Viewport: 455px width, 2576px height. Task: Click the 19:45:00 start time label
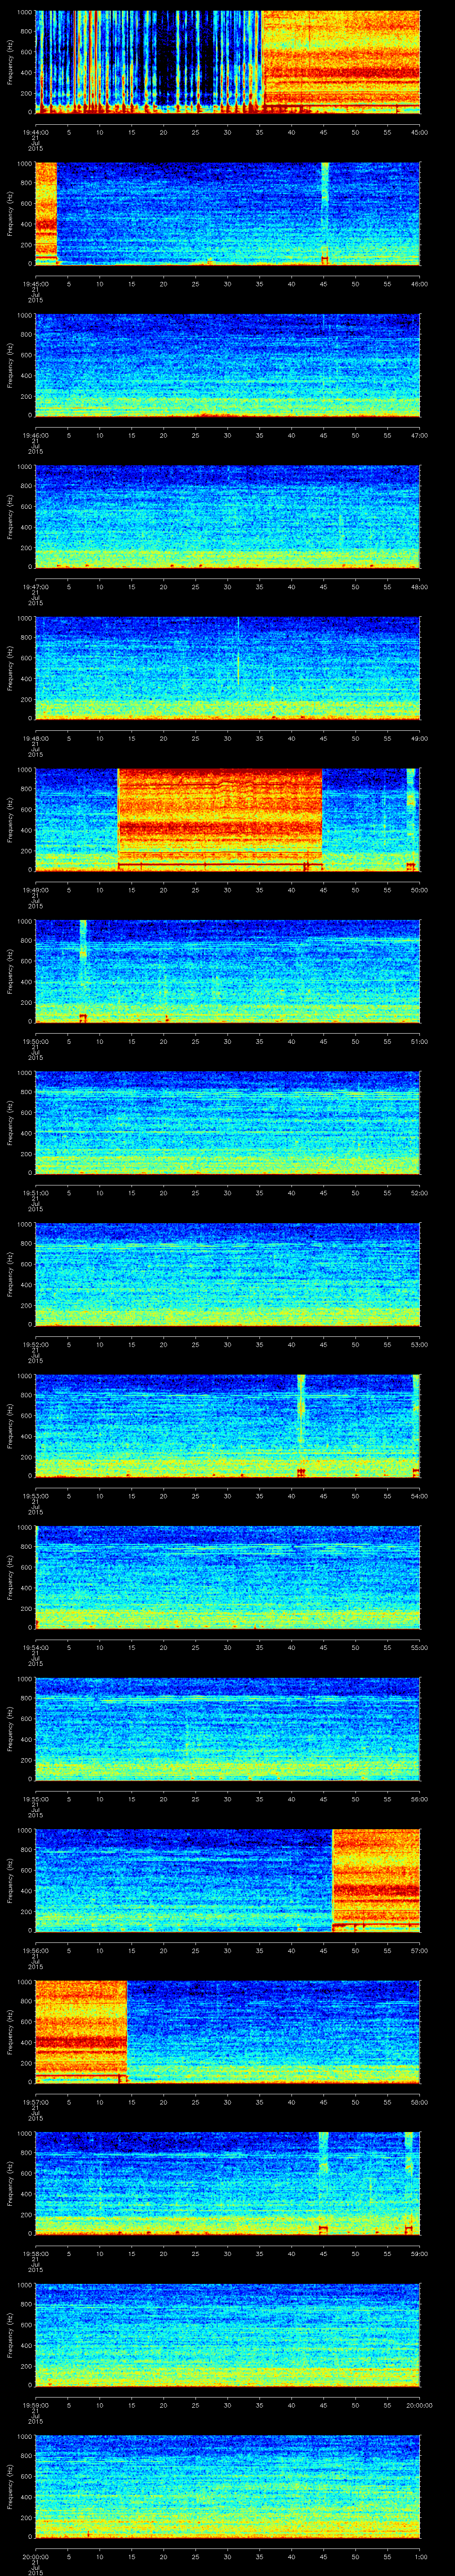tap(35, 284)
